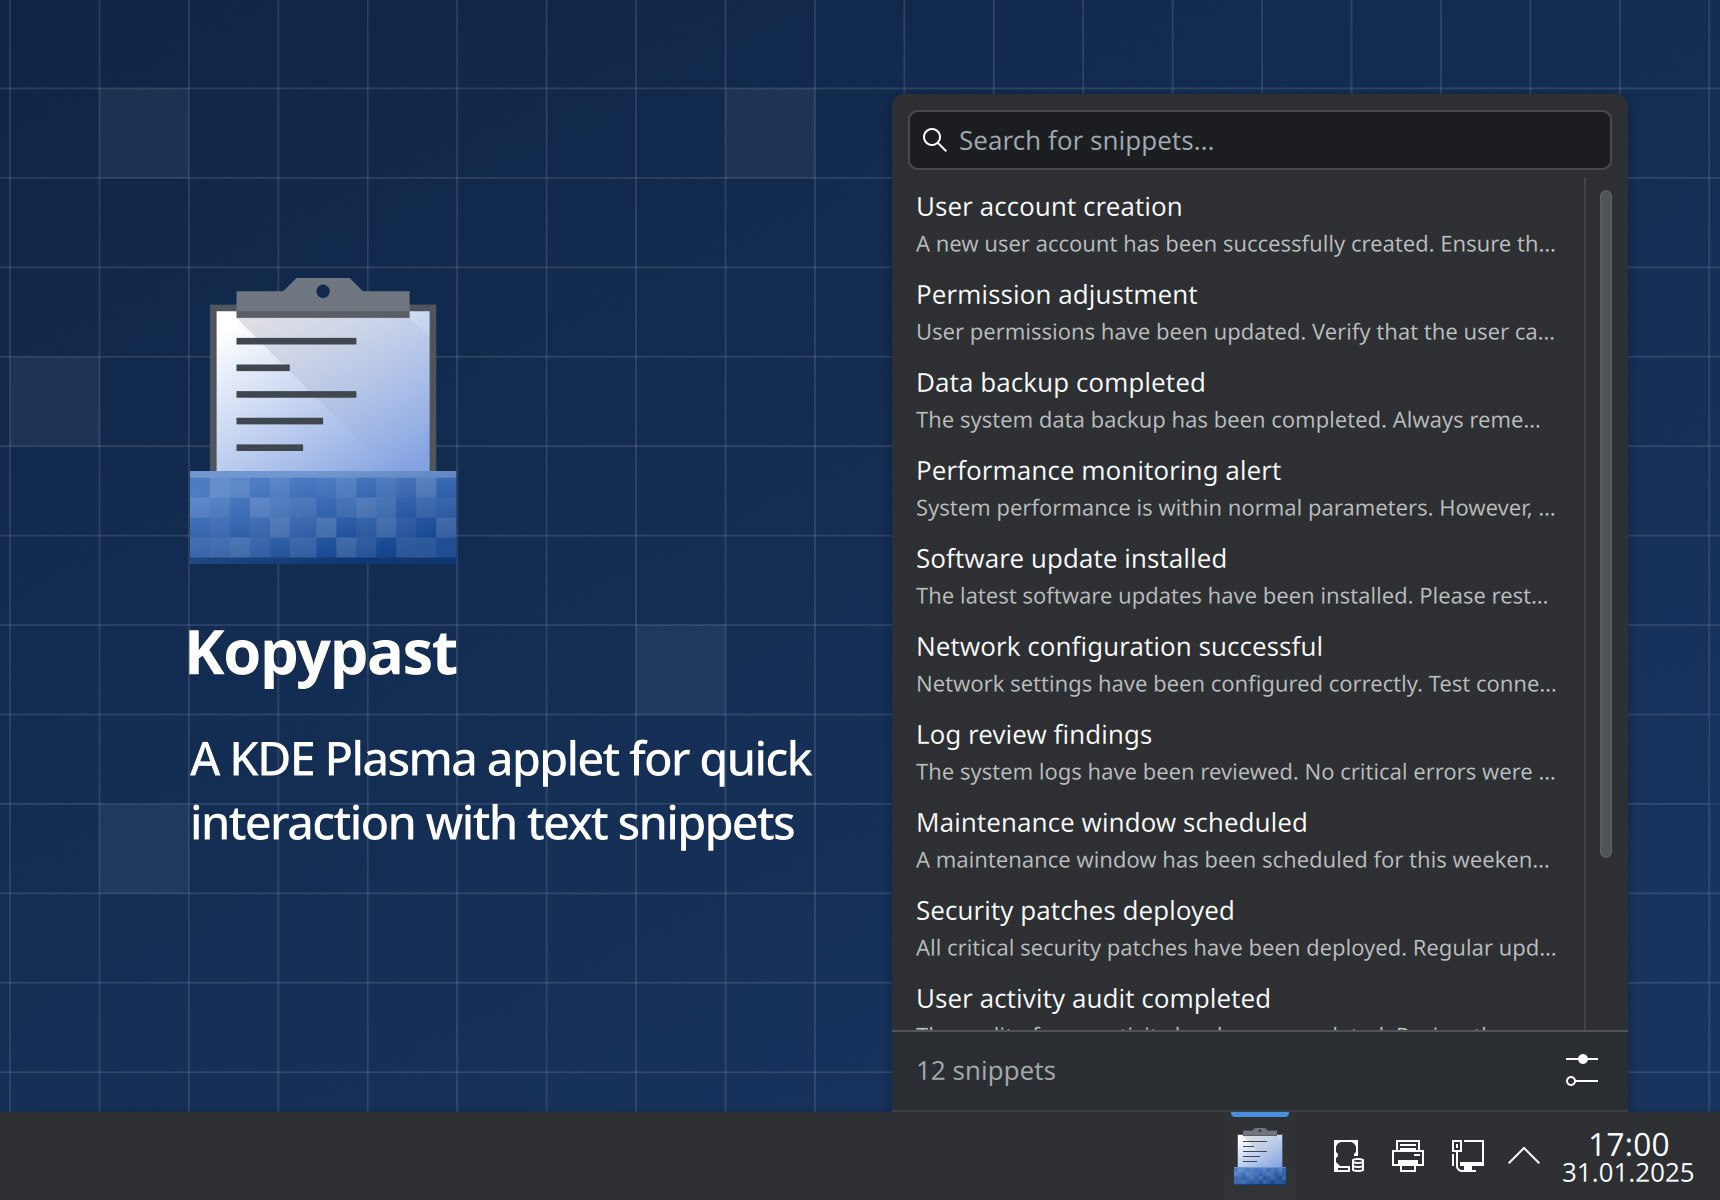Click the snippet list scrollbar
This screenshot has height=1200, width=1720.
pos(1606,524)
